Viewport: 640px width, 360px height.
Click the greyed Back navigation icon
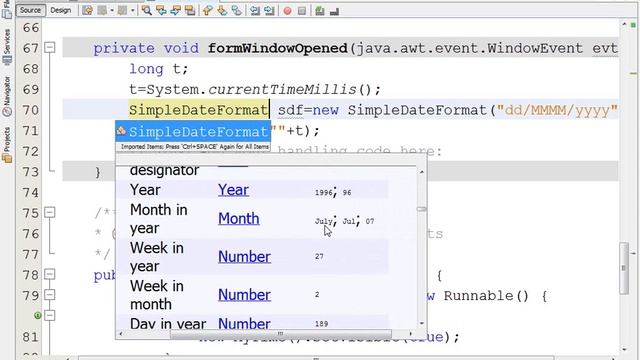tap(102, 11)
